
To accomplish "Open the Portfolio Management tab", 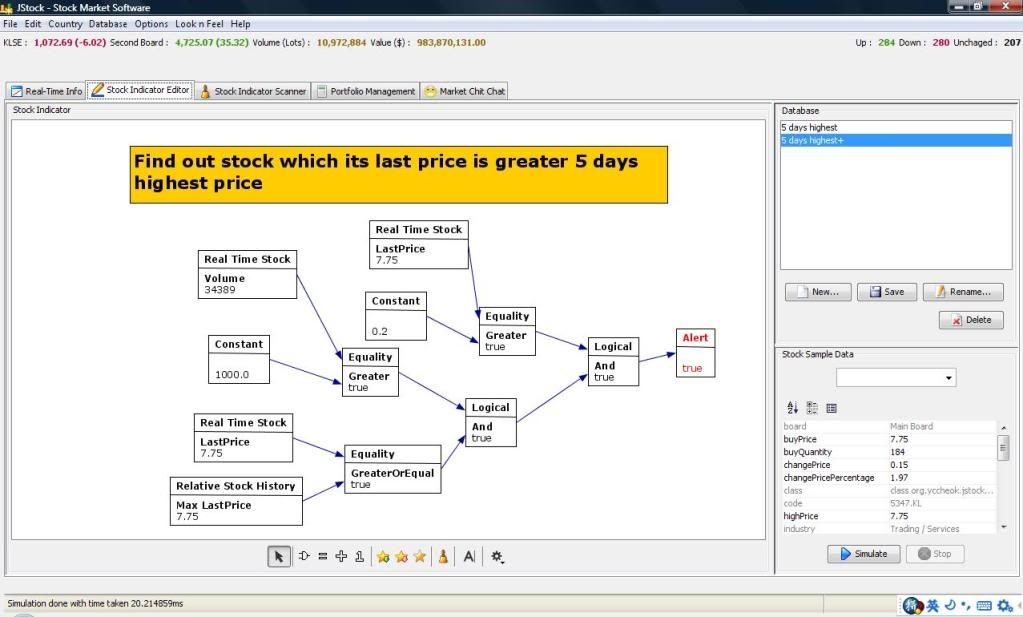I will (365, 91).
